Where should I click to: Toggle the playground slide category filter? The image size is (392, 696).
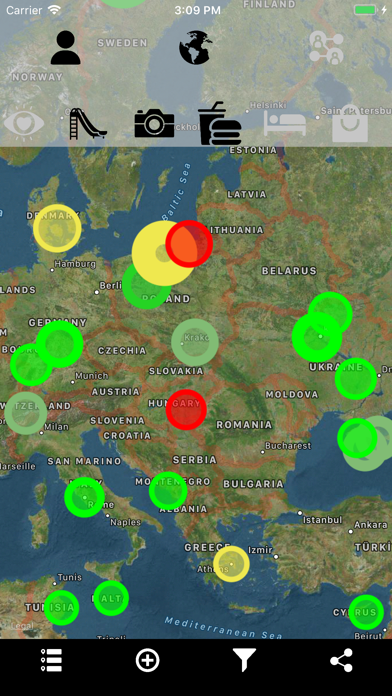click(x=87, y=124)
